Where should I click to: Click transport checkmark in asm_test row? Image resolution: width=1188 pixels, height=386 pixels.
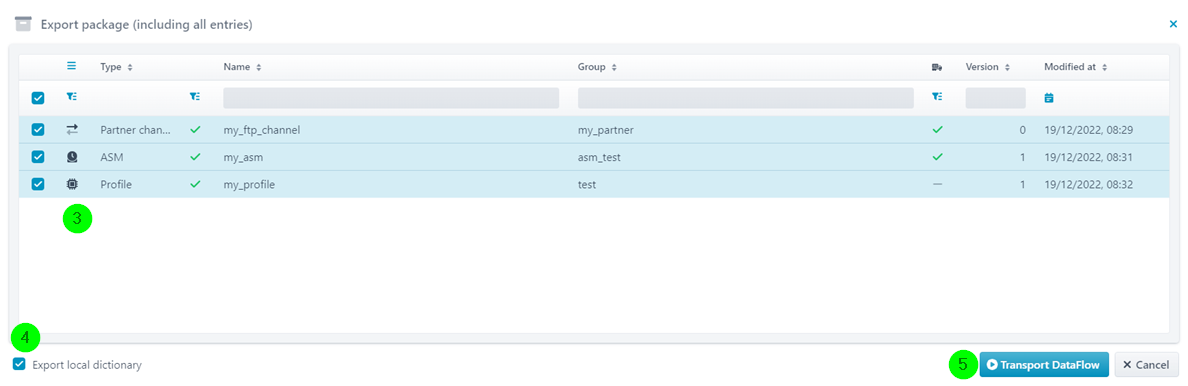coord(937,157)
